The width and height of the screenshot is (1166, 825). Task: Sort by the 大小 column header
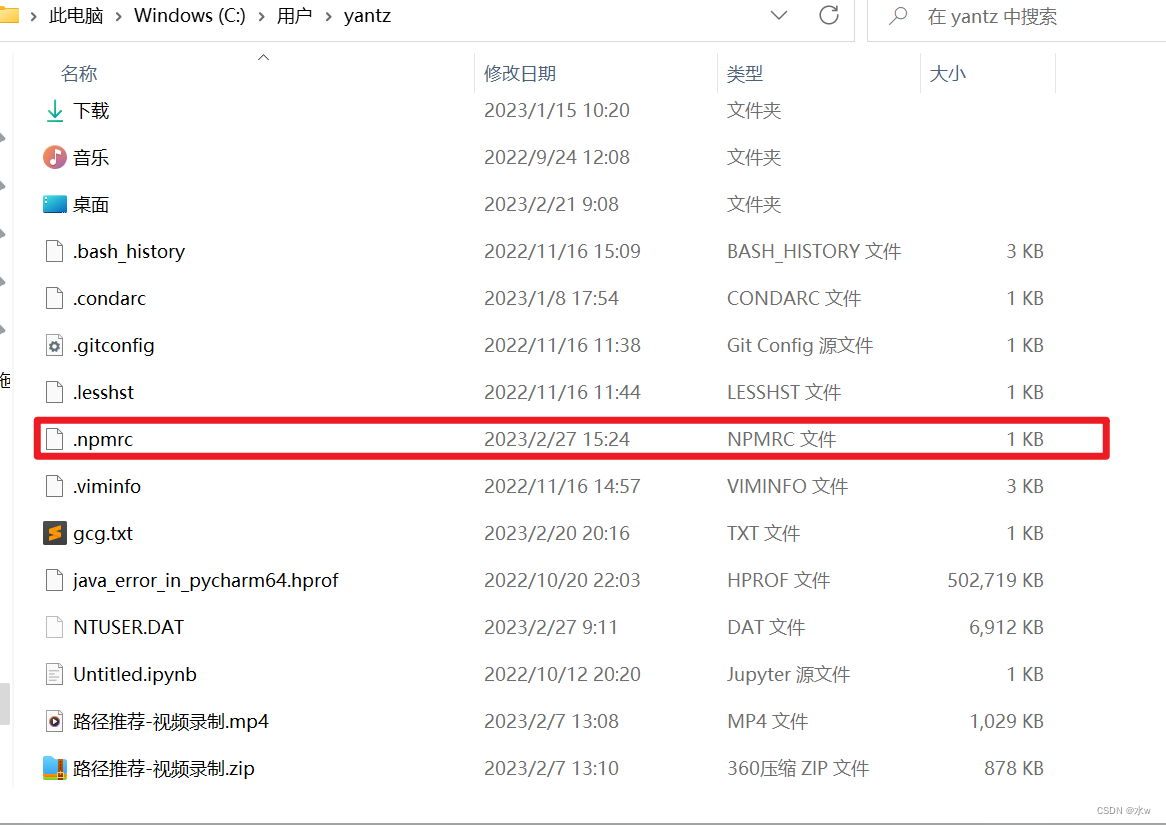(947, 74)
